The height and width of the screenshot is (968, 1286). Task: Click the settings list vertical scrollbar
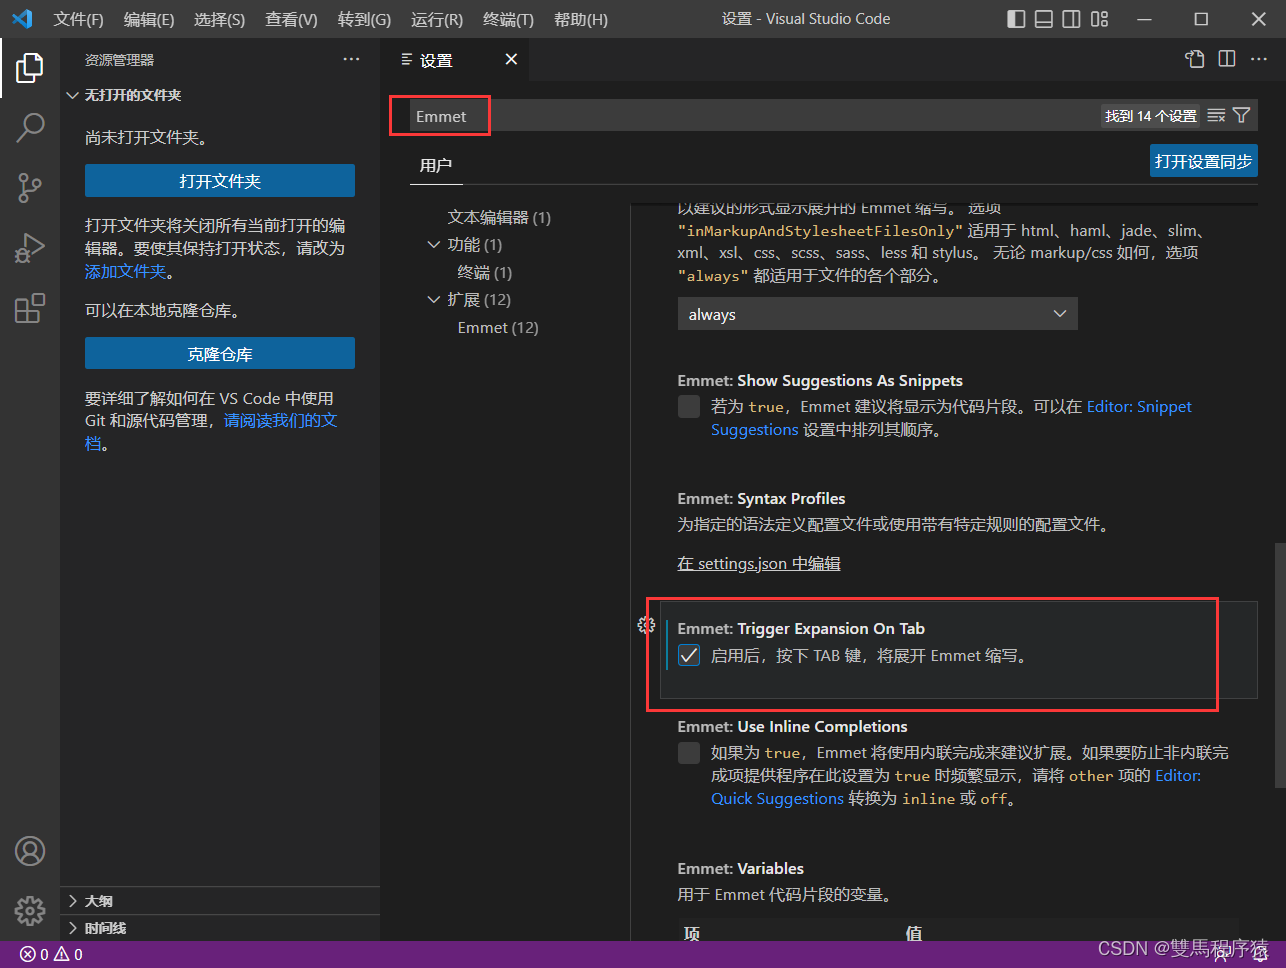tap(1279, 666)
